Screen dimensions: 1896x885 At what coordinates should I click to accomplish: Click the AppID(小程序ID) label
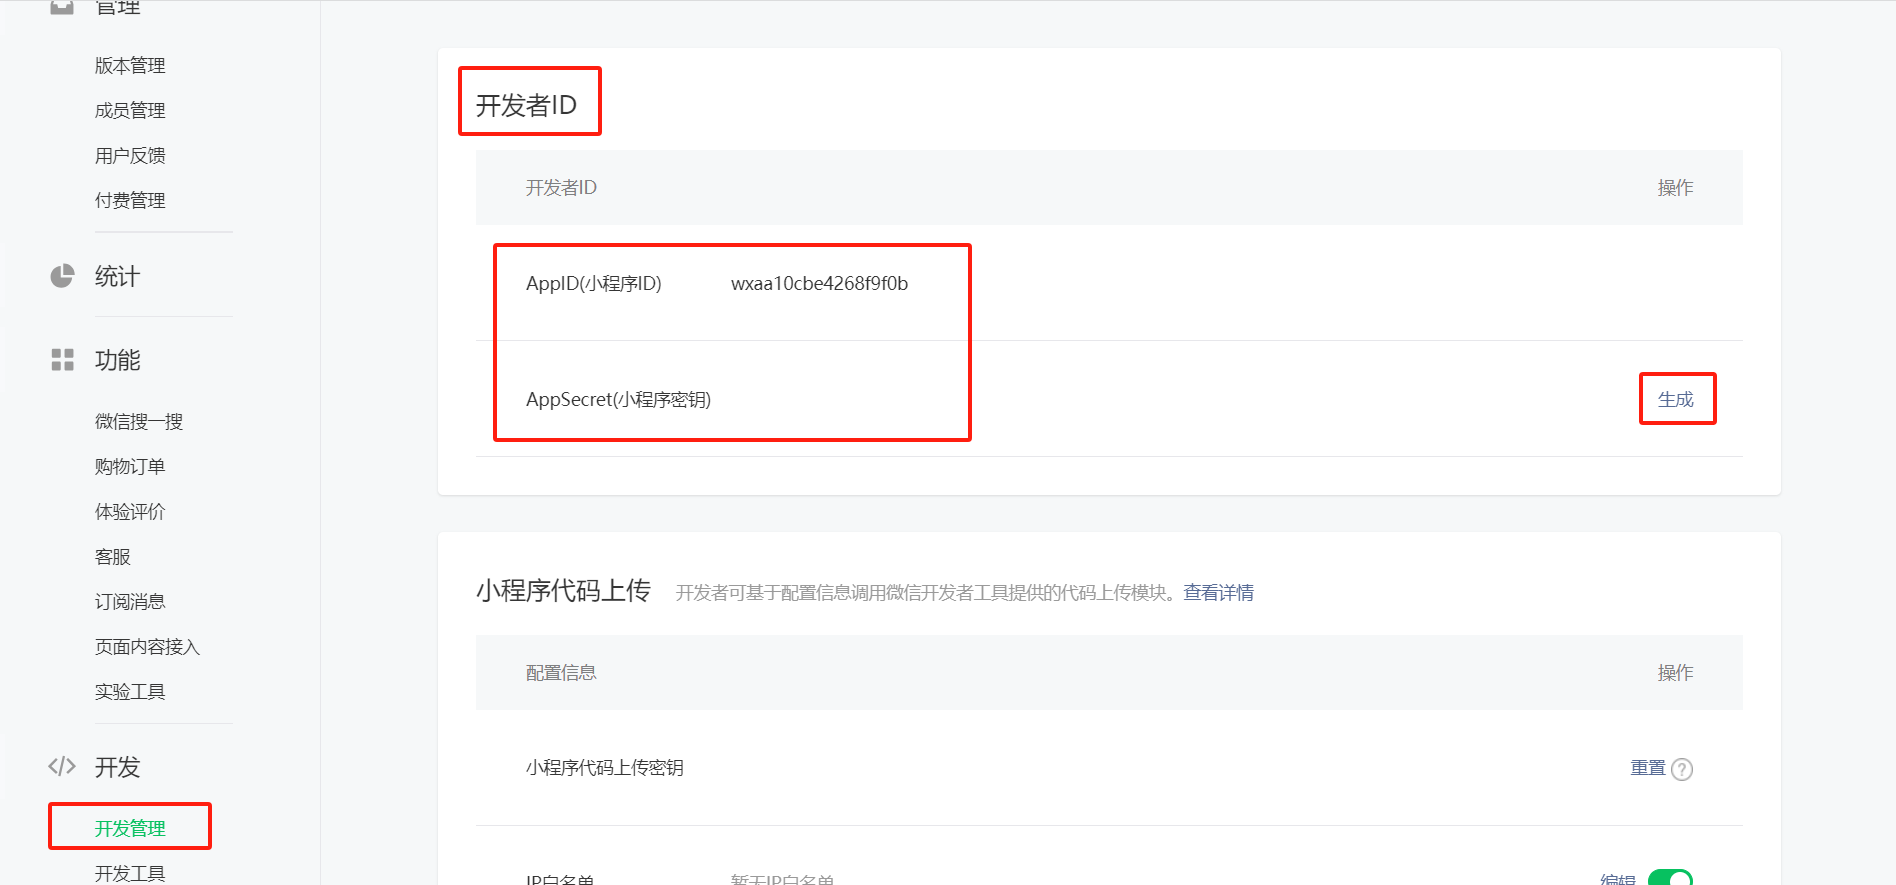pos(594,284)
